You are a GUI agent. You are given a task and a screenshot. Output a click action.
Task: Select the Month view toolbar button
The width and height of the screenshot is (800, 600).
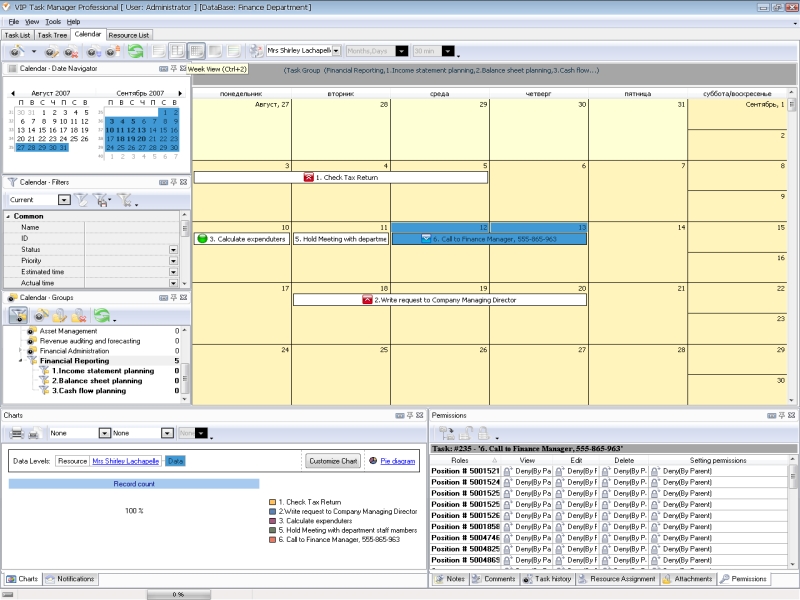click(x=215, y=51)
